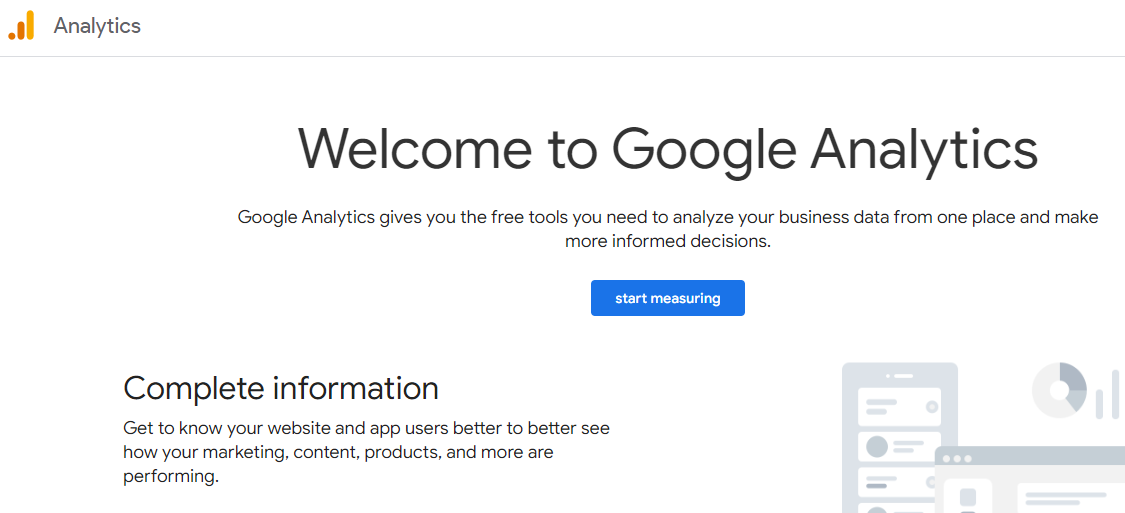Click the paragraph about website and app users
Screen dimensions: 1125x513
(366, 452)
